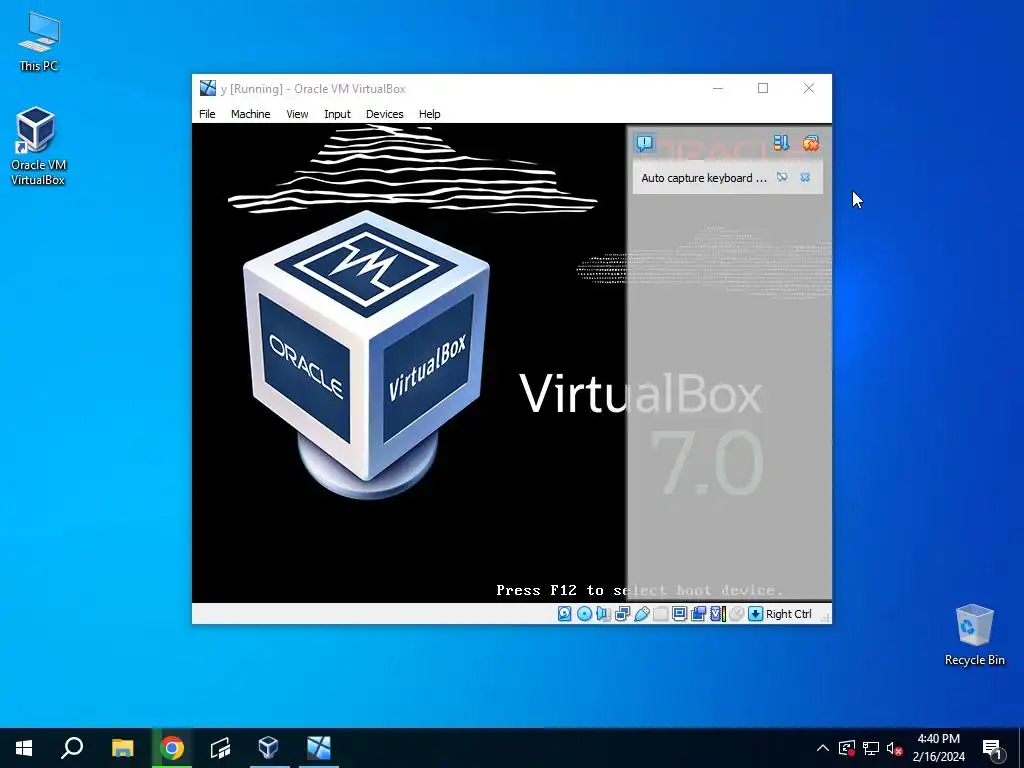Click the VM window resize grip
Viewport: 1024px width, 768px height.
(x=825, y=616)
